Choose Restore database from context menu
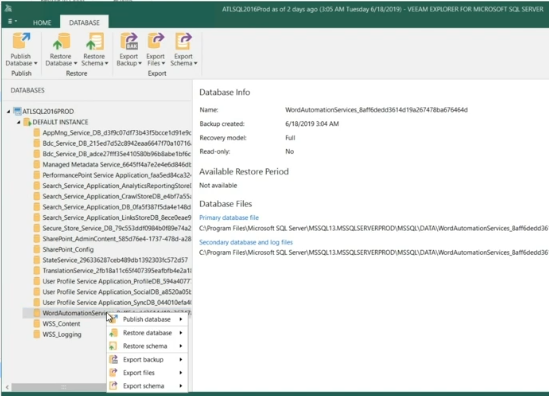Screen dimensions: 549x396 pyautogui.click(x=147, y=333)
